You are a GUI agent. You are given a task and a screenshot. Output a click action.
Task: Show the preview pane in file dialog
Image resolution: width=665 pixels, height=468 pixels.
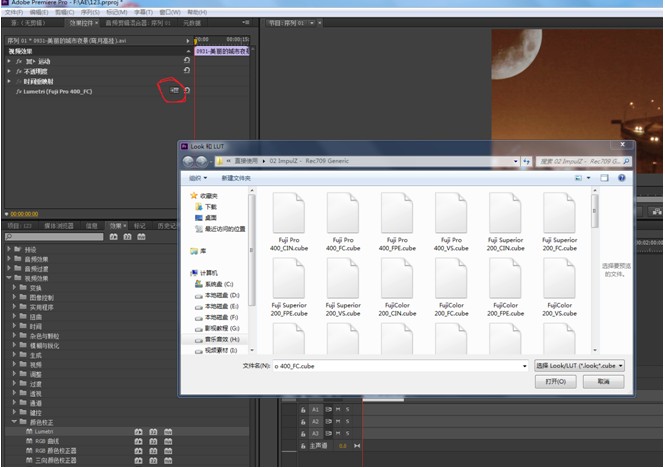pyautogui.click(x=604, y=178)
